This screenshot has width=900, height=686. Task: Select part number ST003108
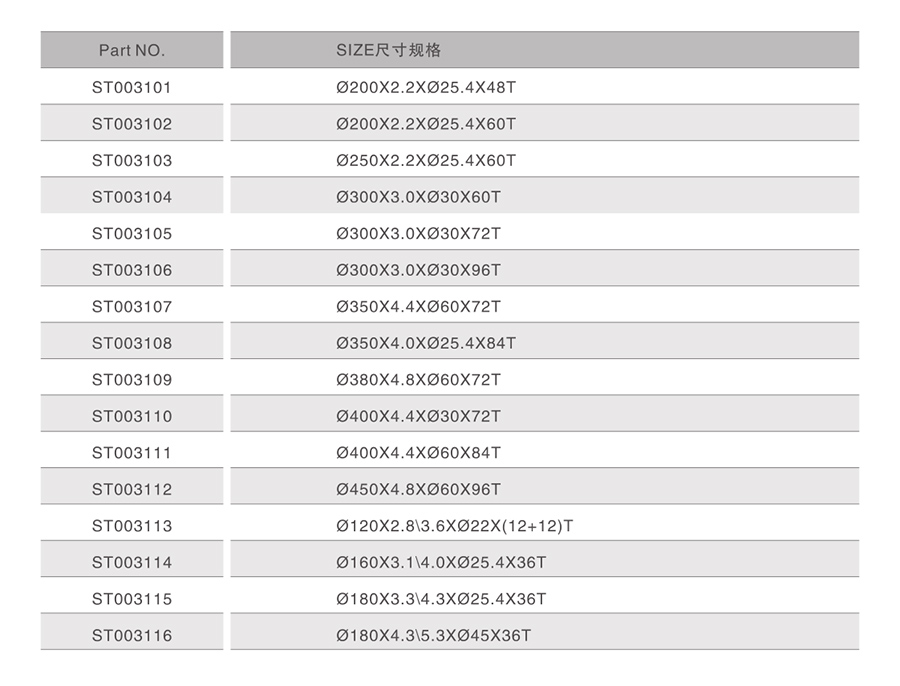132,343
